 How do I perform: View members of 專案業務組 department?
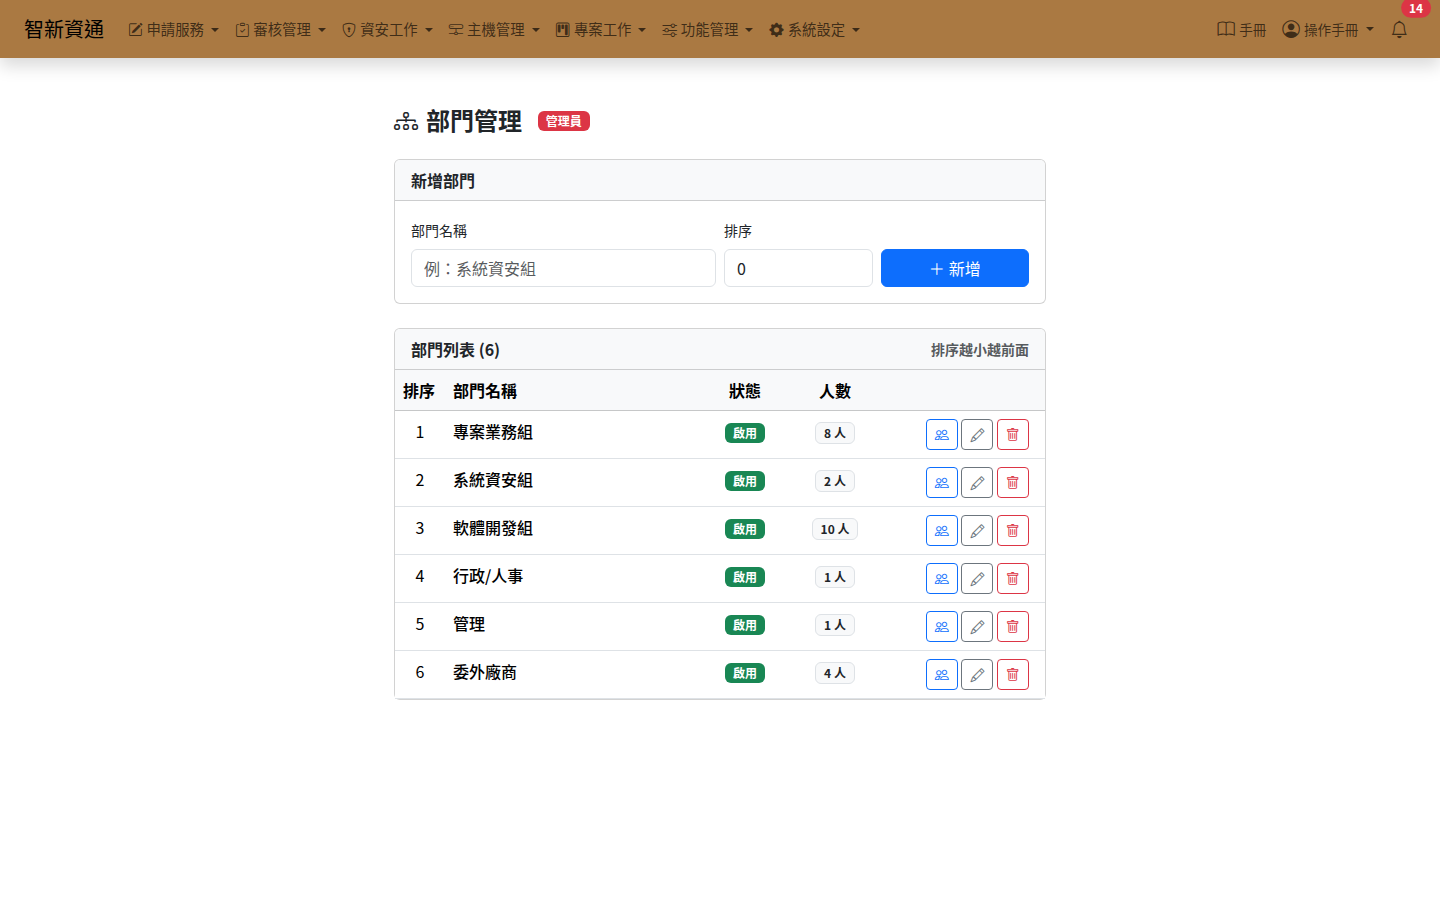942,435
